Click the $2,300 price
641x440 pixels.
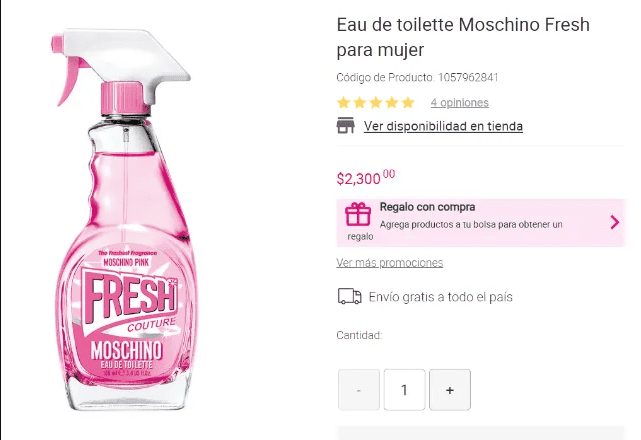(x=366, y=179)
